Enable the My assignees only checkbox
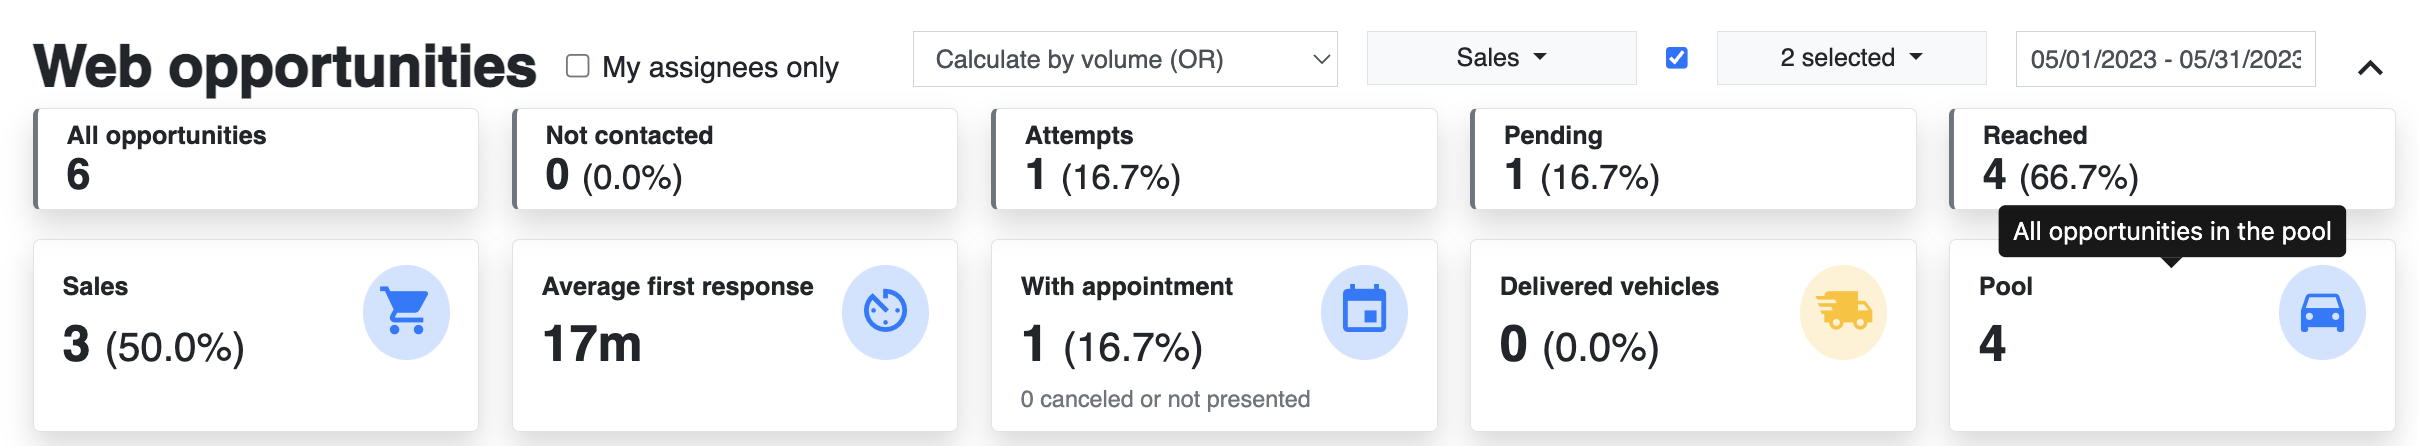Image resolution: width=2418 pixels, height=446 pixels. point(577,66)
